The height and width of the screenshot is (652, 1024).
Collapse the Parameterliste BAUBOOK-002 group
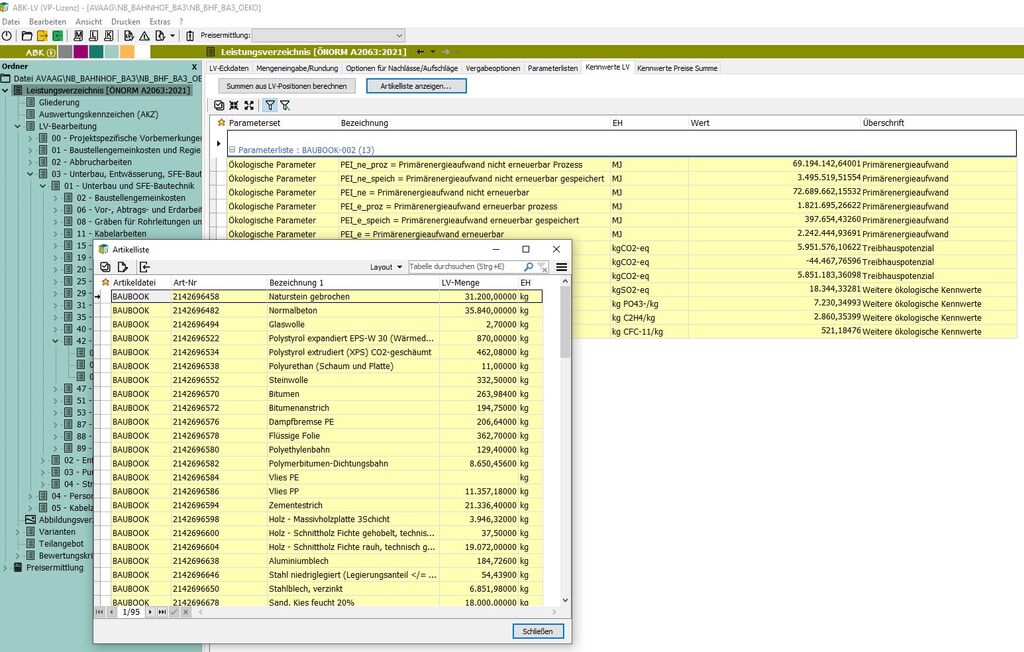click(x=231, y=149)
